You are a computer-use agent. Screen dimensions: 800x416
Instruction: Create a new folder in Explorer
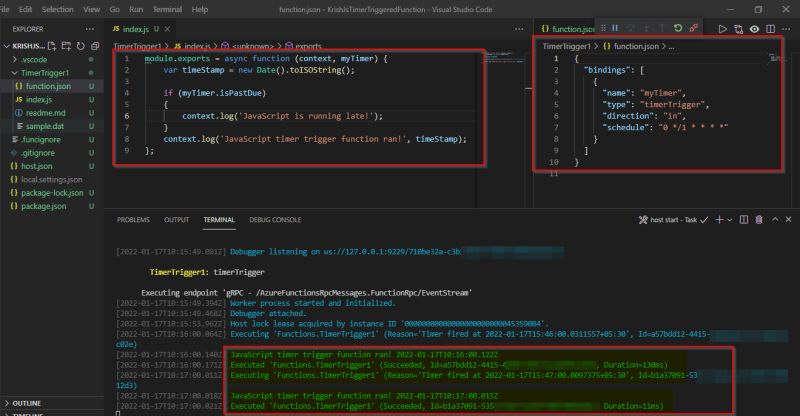tap(66, 46)
